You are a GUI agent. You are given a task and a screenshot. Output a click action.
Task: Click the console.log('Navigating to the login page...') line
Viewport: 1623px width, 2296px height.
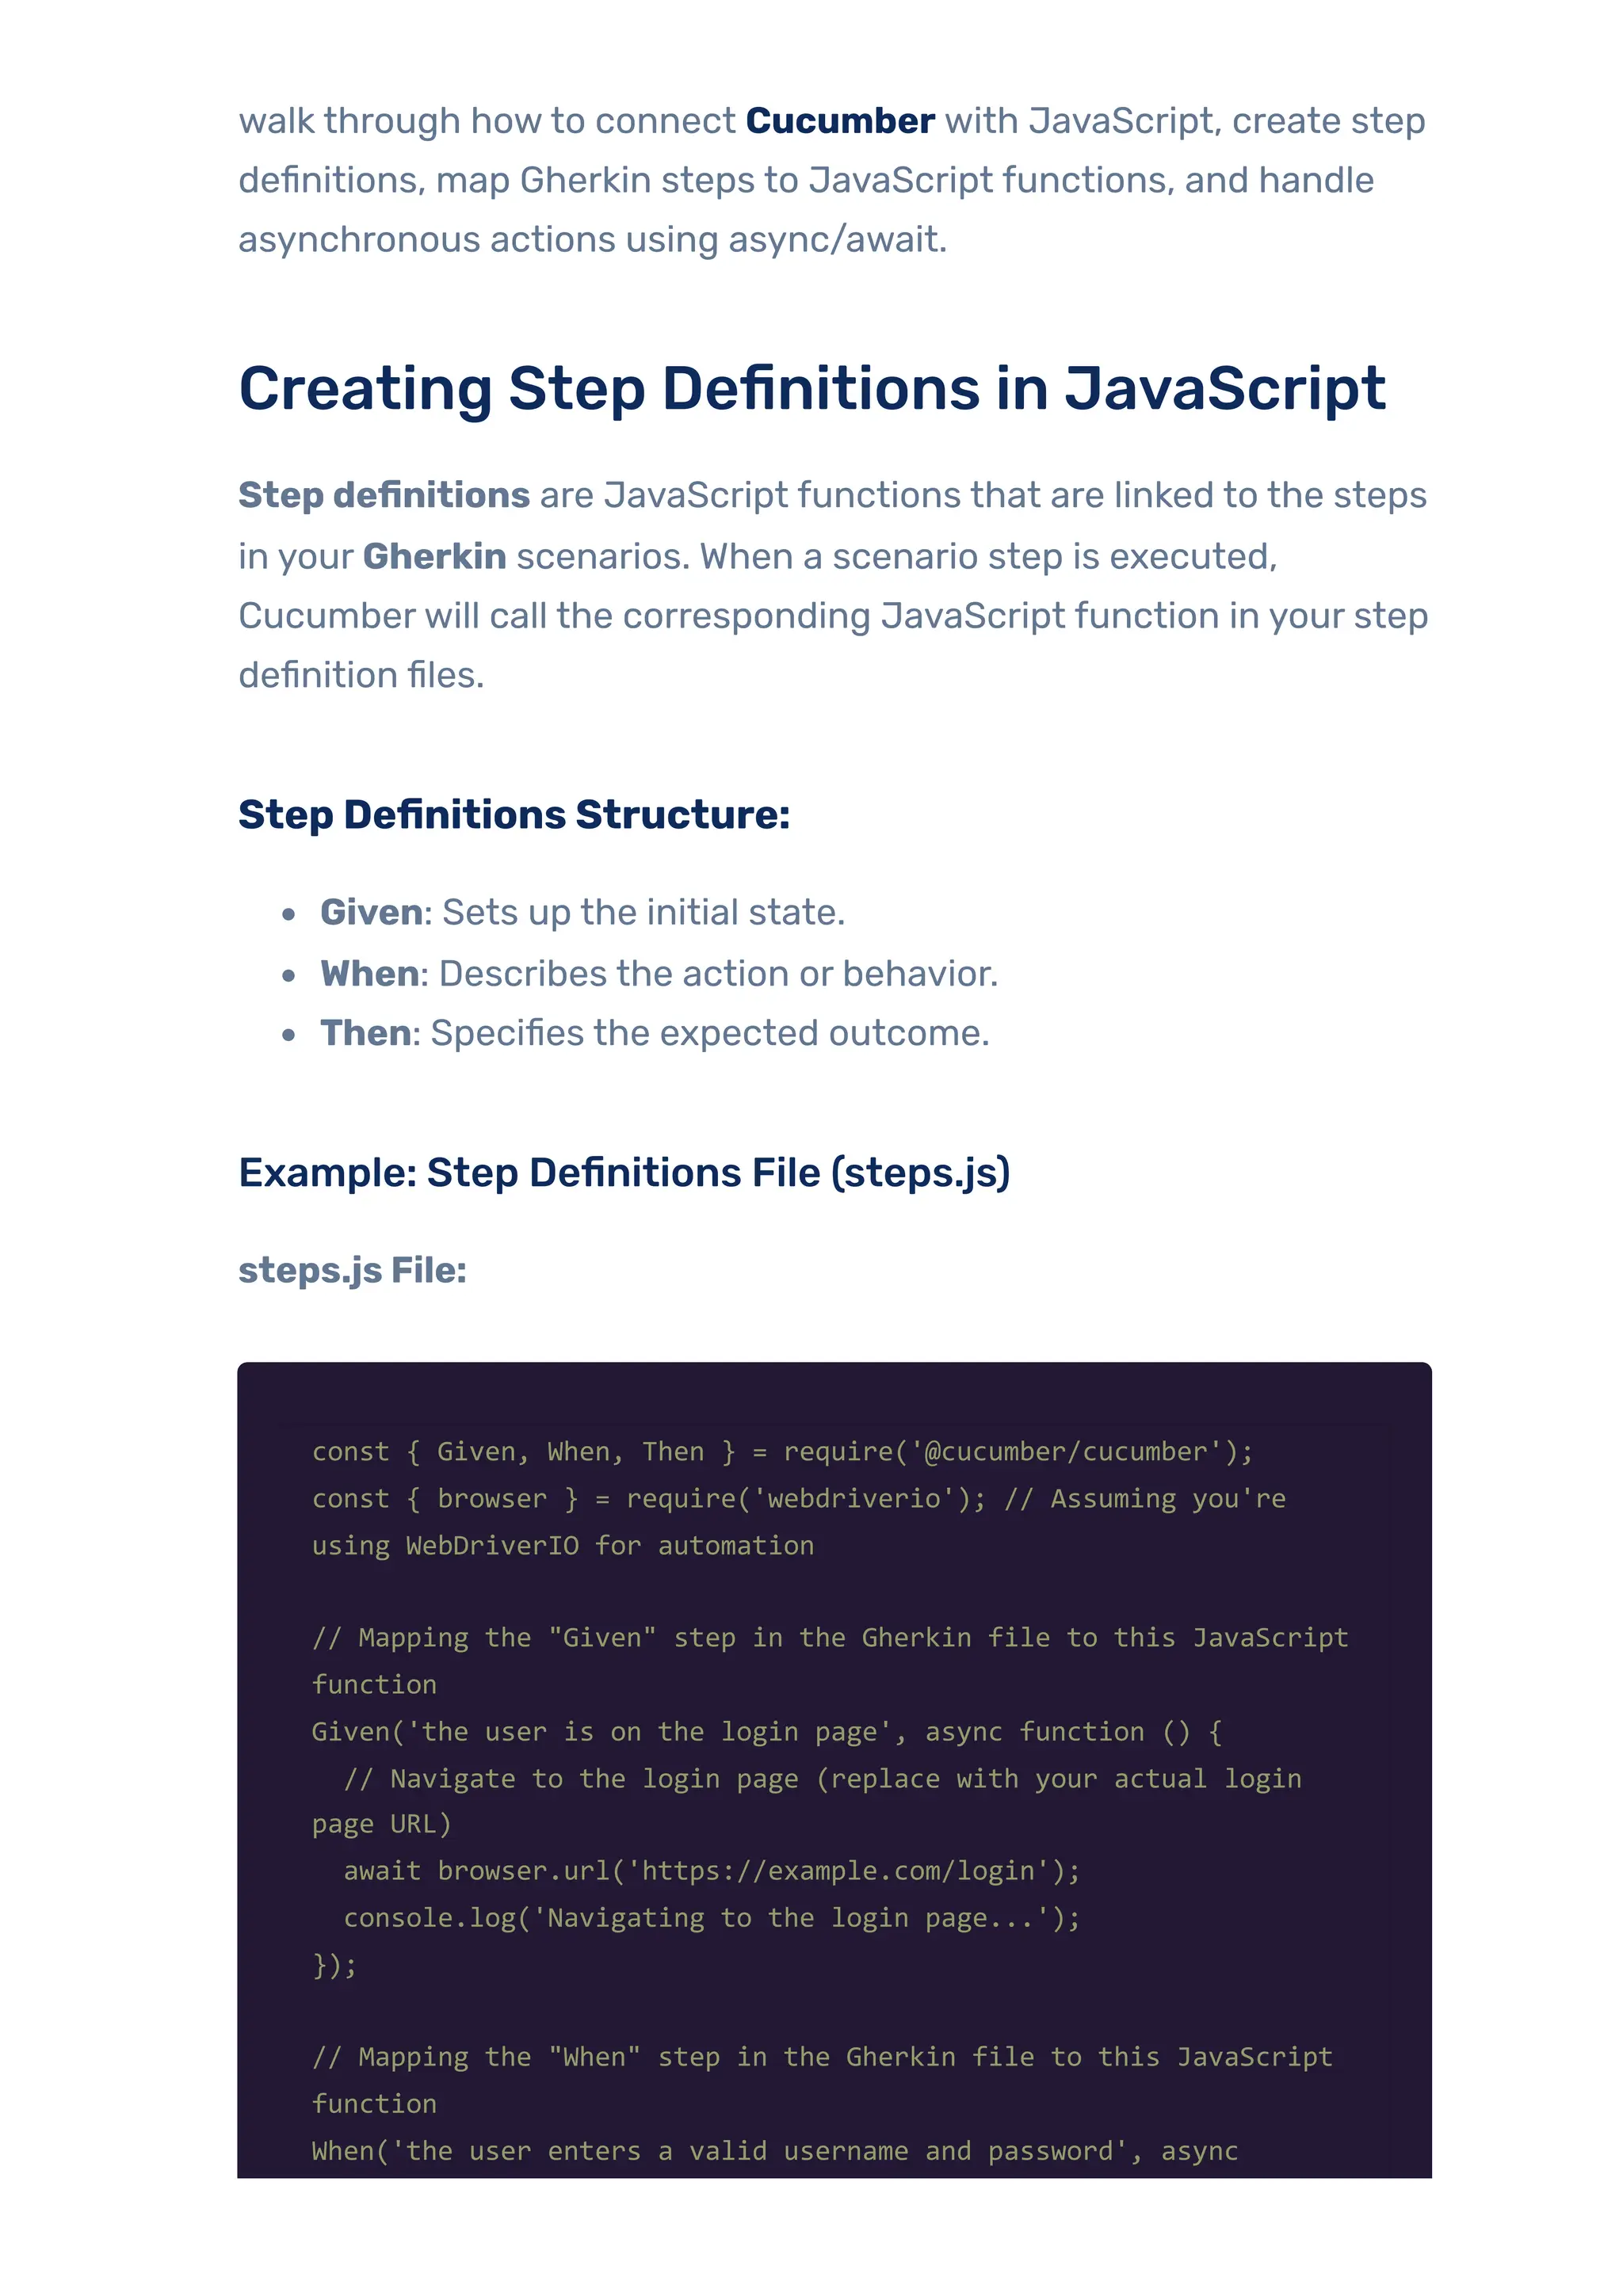[x=712, y=1917]
